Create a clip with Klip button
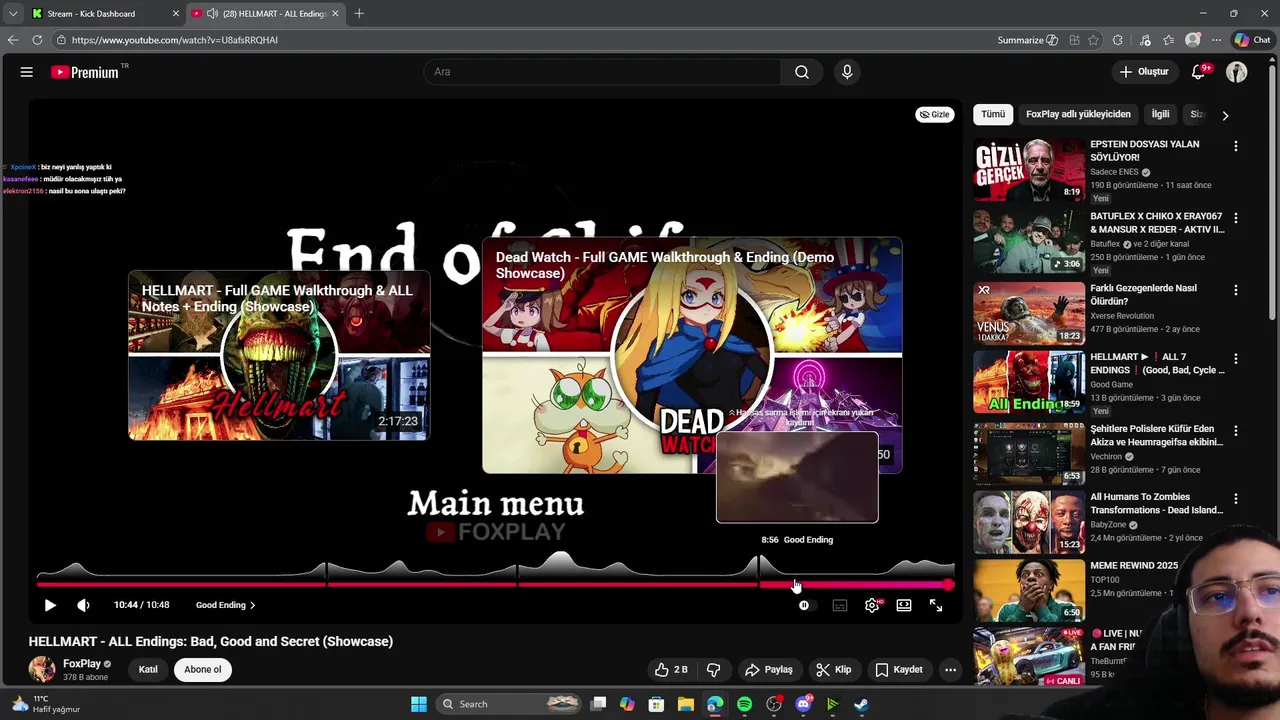 833,670
